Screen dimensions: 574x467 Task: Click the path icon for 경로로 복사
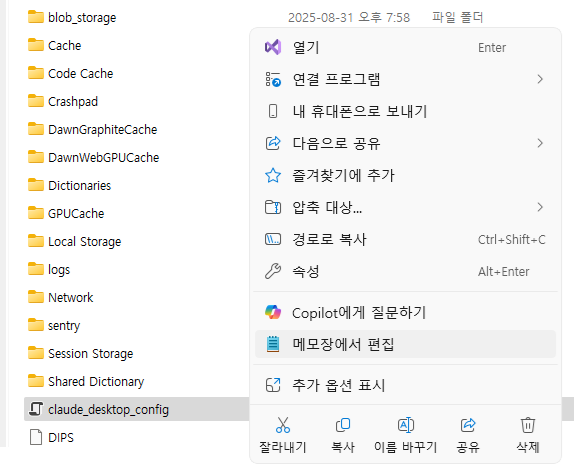pyautogui.click(x=273, y=239)
